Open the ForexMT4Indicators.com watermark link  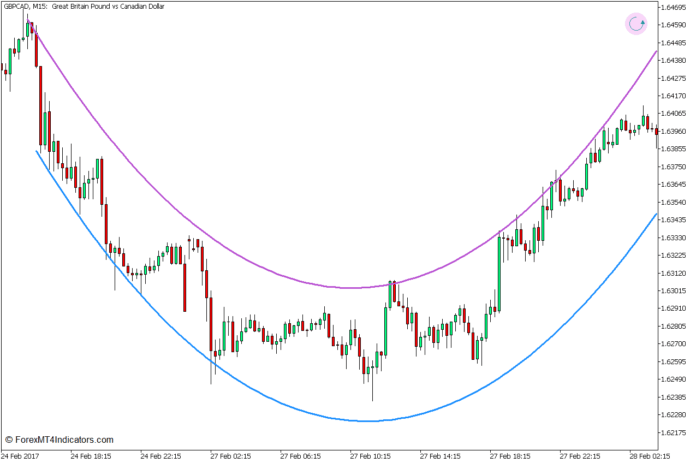59,439
